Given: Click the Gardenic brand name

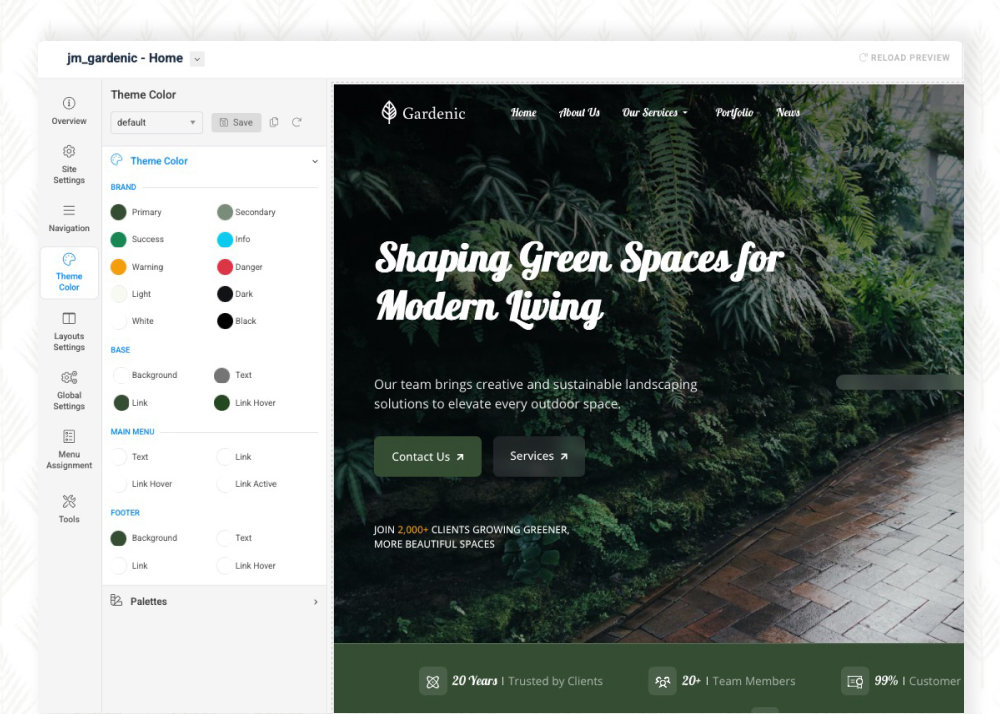Looking at the screenshot, I should [x=434, y=113].
